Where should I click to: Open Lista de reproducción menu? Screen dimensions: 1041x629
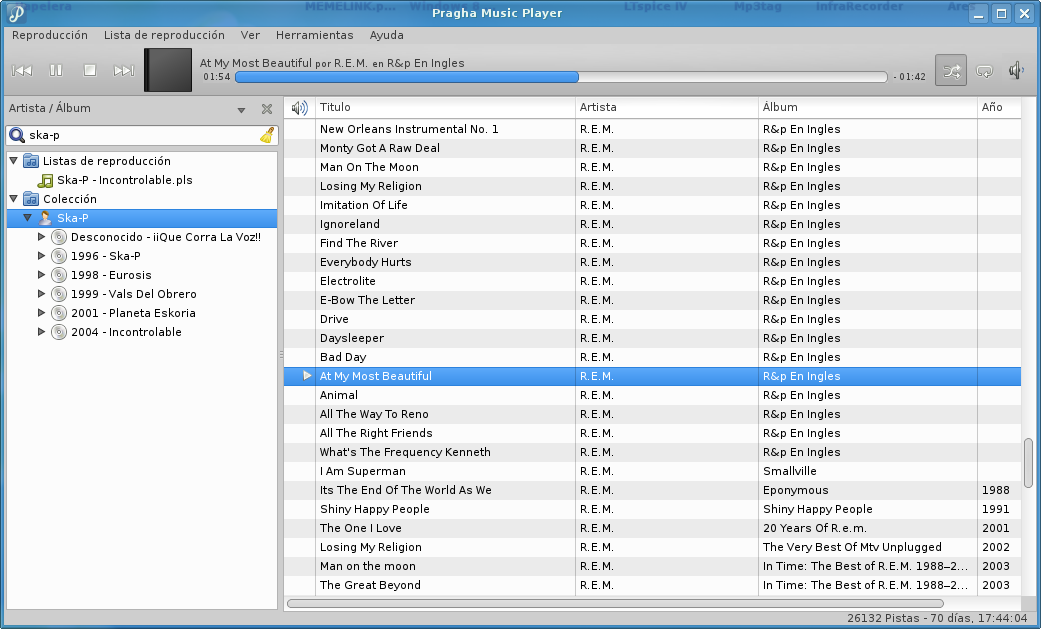tap(164, 35)
